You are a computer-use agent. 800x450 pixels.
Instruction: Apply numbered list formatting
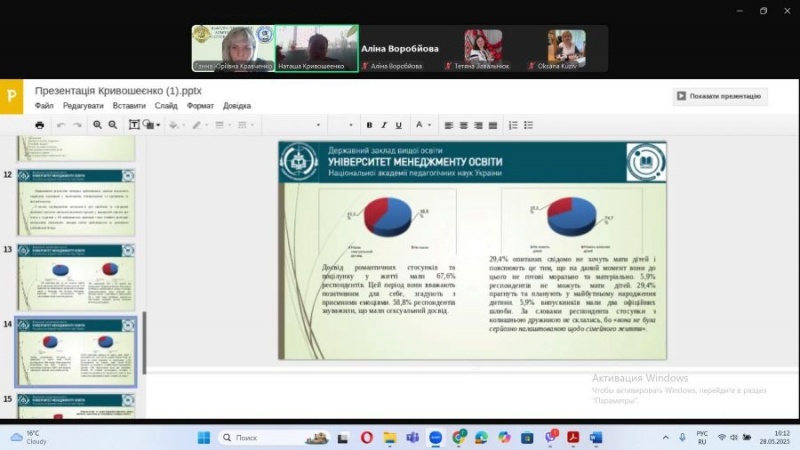[x=513, y=125]
